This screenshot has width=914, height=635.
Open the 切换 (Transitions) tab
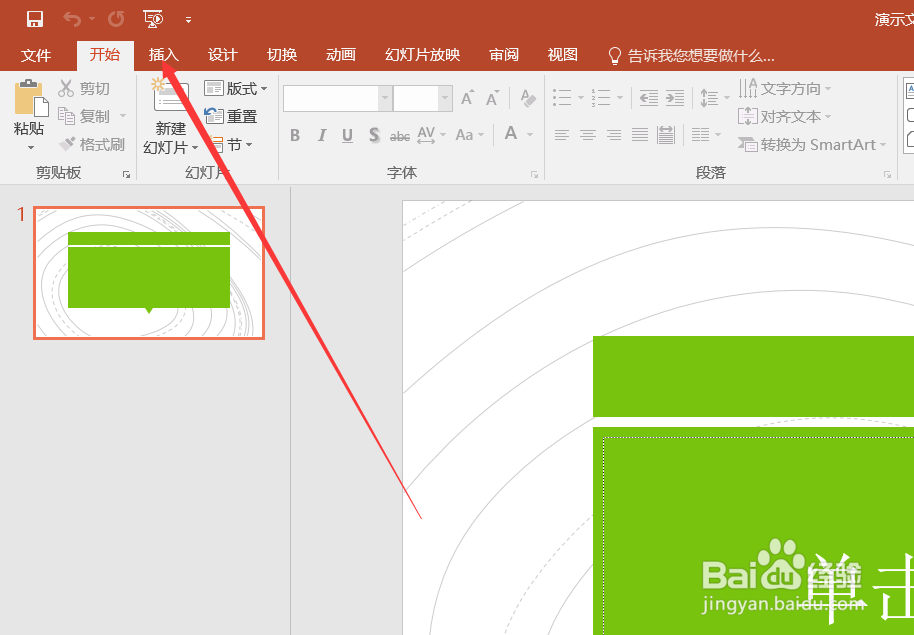[282, 55]
